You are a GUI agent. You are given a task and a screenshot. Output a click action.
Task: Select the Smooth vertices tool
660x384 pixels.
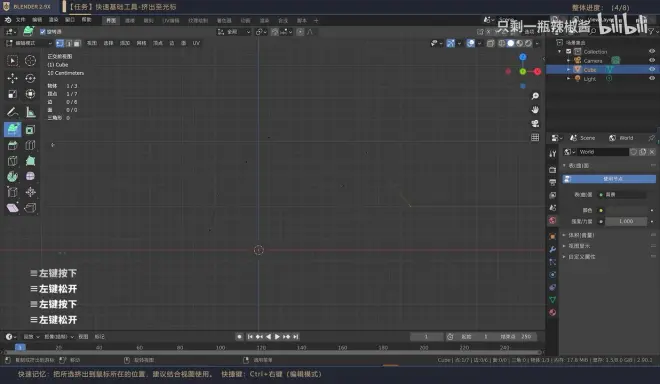[30, 176]
